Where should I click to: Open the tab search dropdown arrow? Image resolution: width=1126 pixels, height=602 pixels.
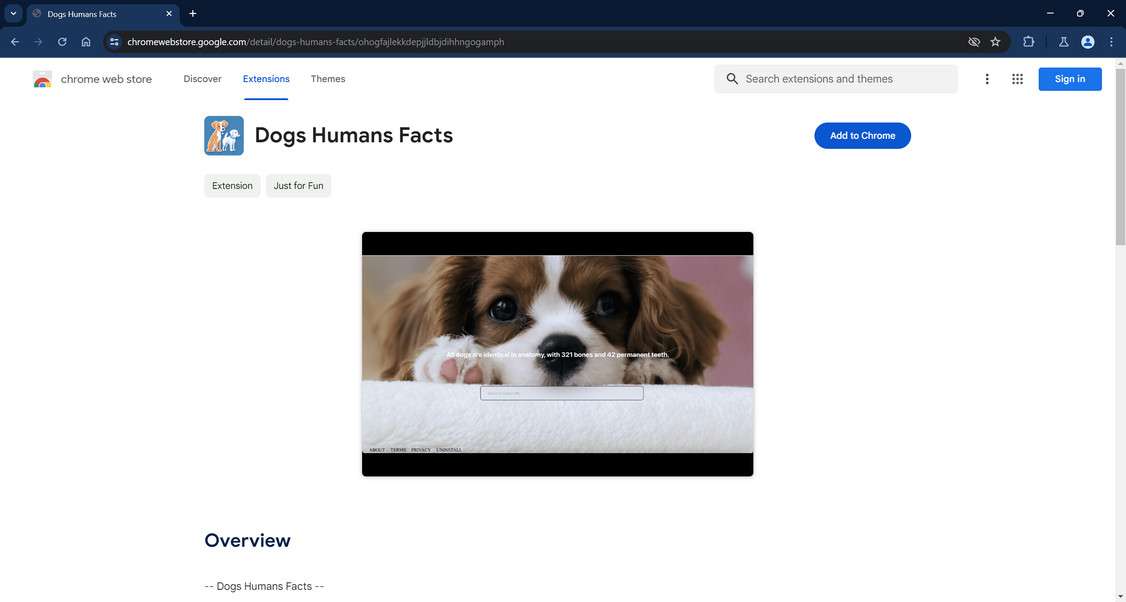[x=13, y=13]
